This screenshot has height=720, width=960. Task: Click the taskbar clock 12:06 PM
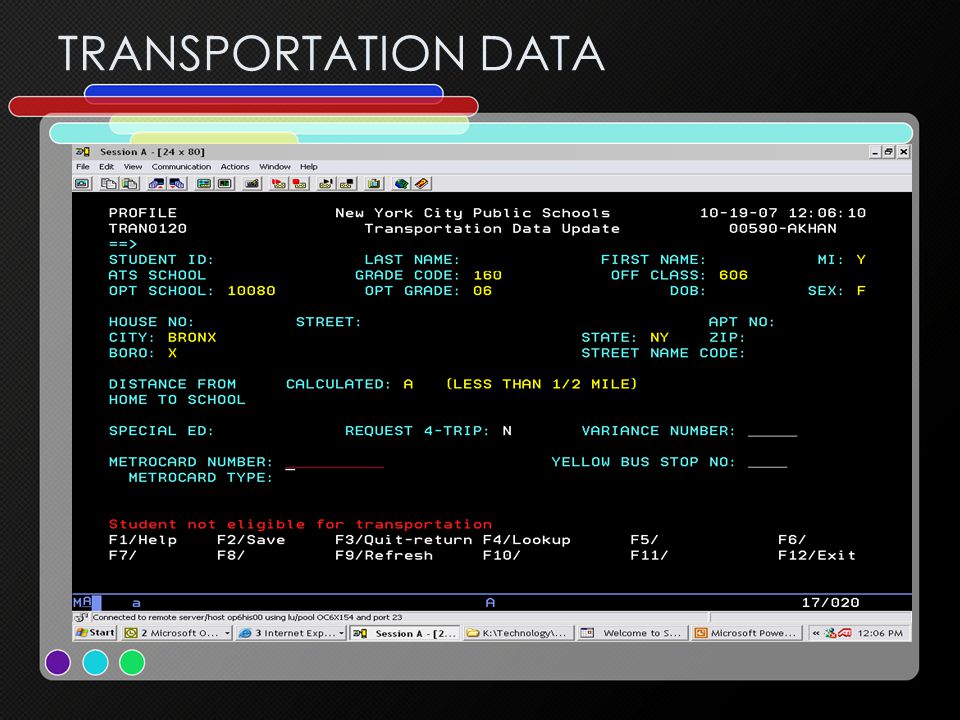pyautogui.click(x=880, y=633)
